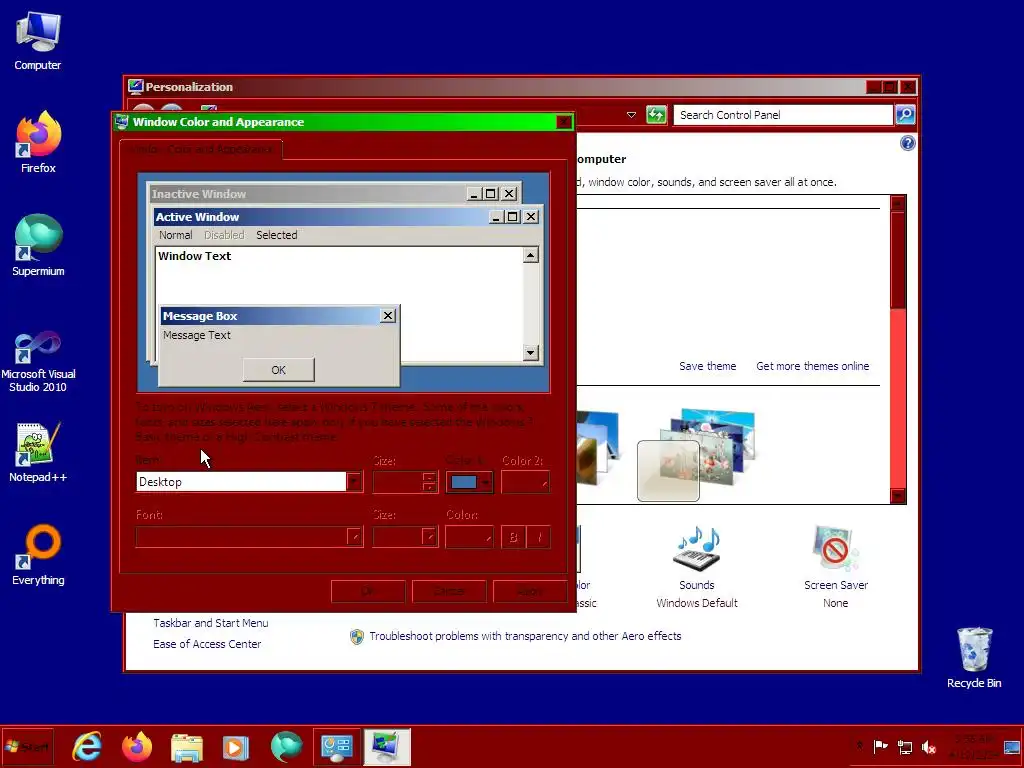Click Message Text in the preview box
Viewport: 1024px width, 768px height.
[x=197, y=335]
